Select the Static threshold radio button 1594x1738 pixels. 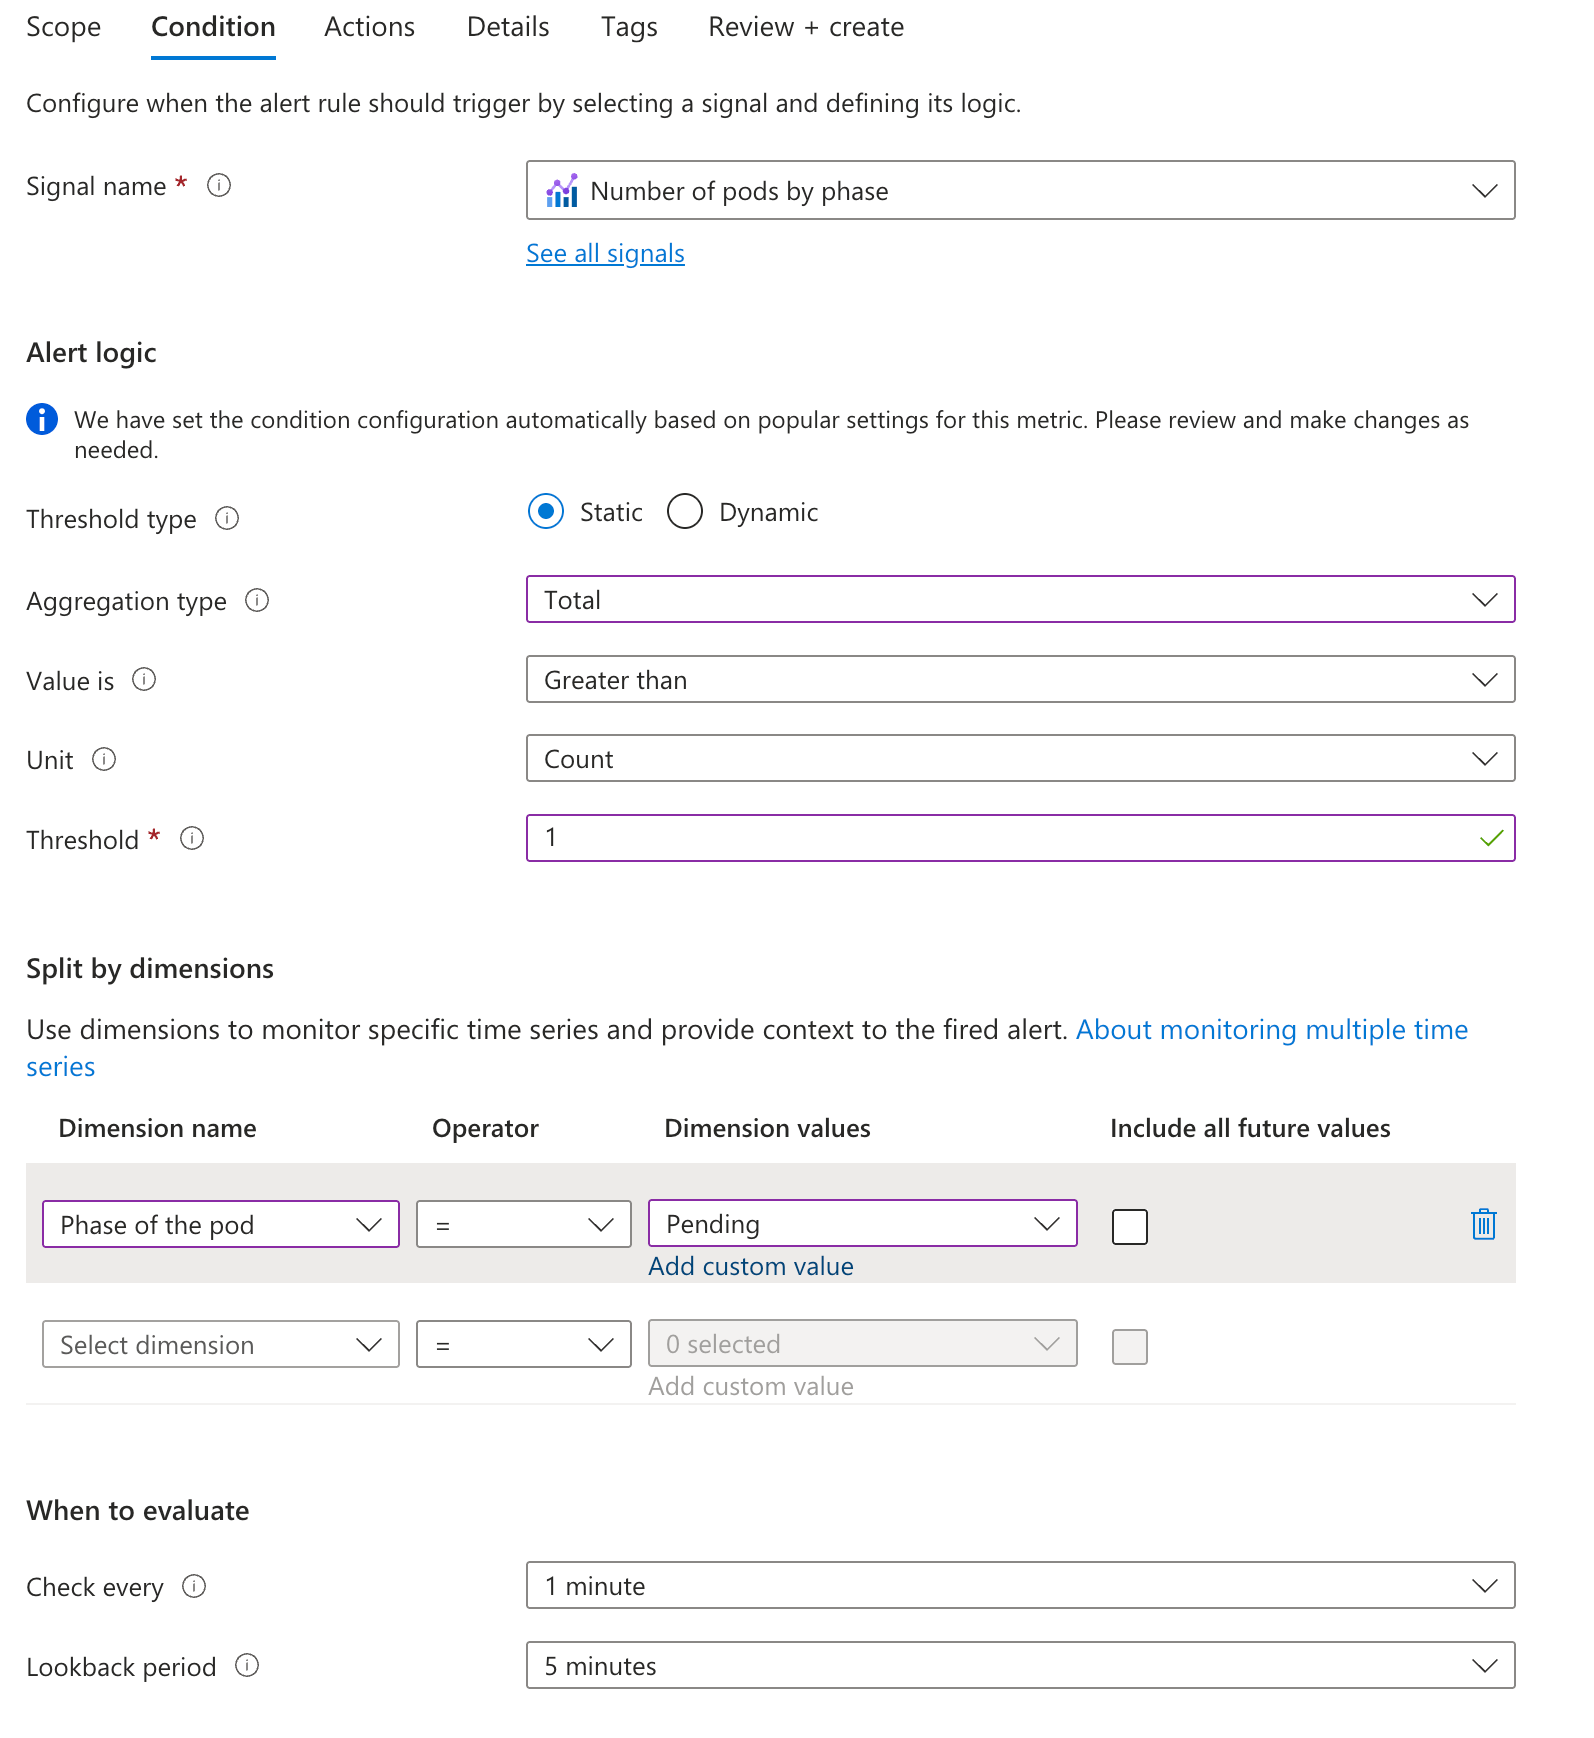tap(546, 511)
